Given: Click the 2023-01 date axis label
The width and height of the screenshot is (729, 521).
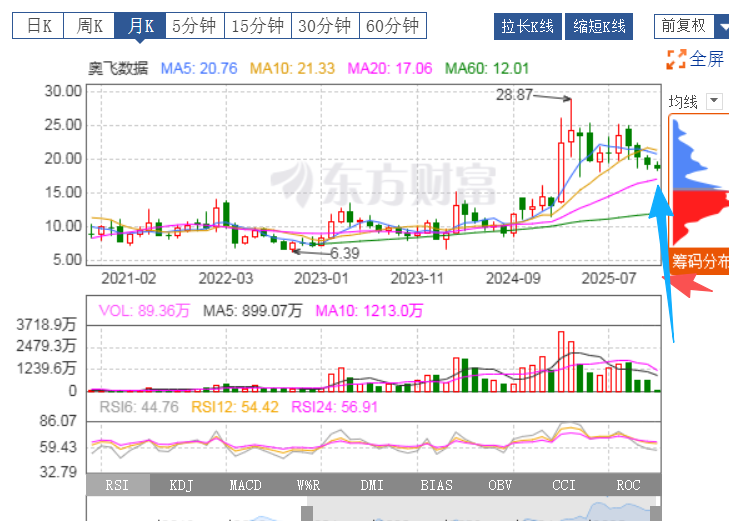Looking at the screenshot, I should (x=321, y=278).
